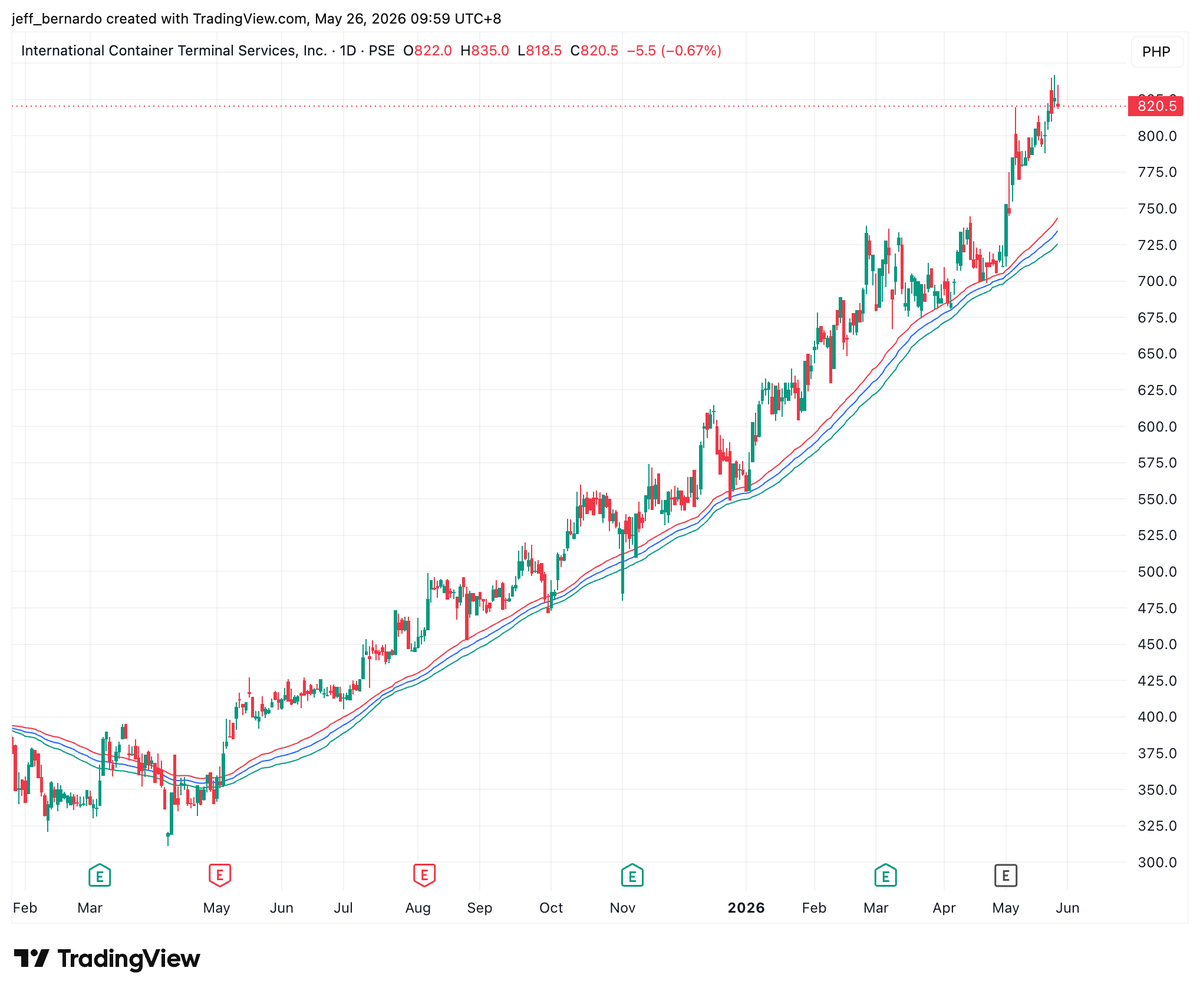
Task: Click the green earnings marker above Nov
Action: (x=631, y=876)
